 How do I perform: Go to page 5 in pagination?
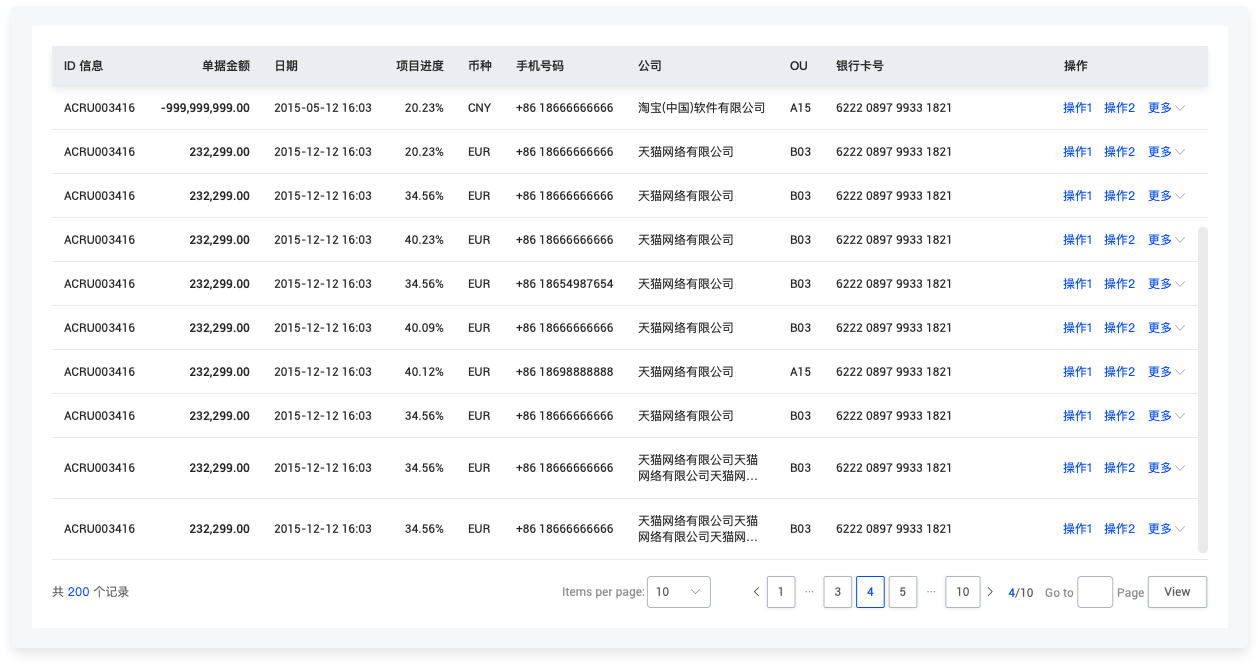click(x=902, y=592)
